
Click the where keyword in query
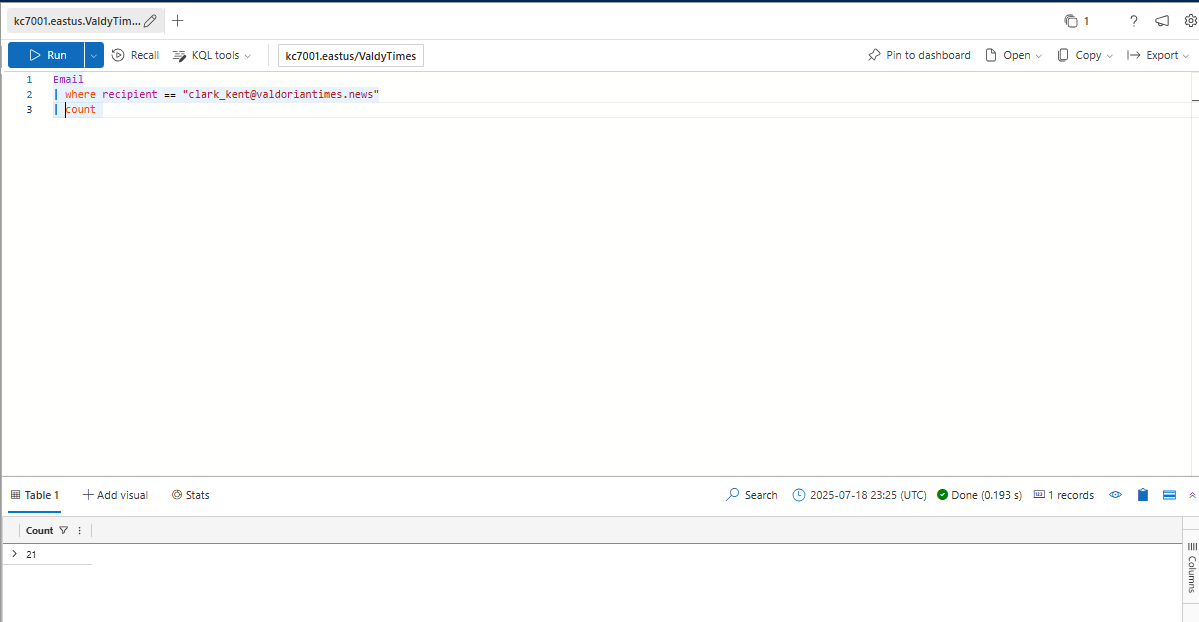click(80, 94)
